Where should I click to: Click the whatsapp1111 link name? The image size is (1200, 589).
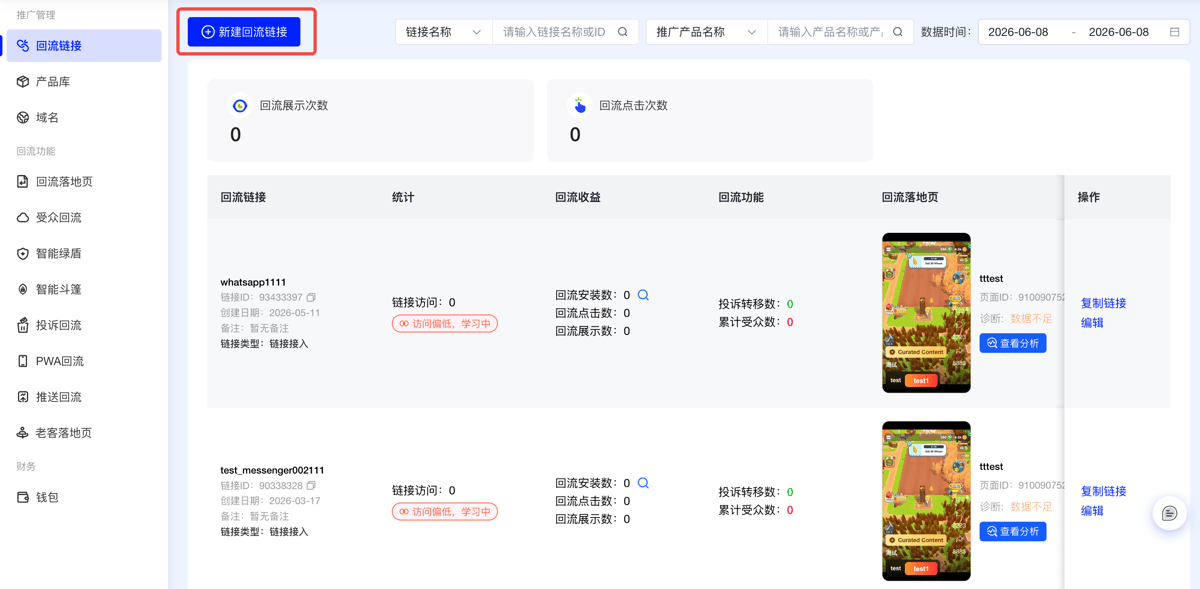253,282
